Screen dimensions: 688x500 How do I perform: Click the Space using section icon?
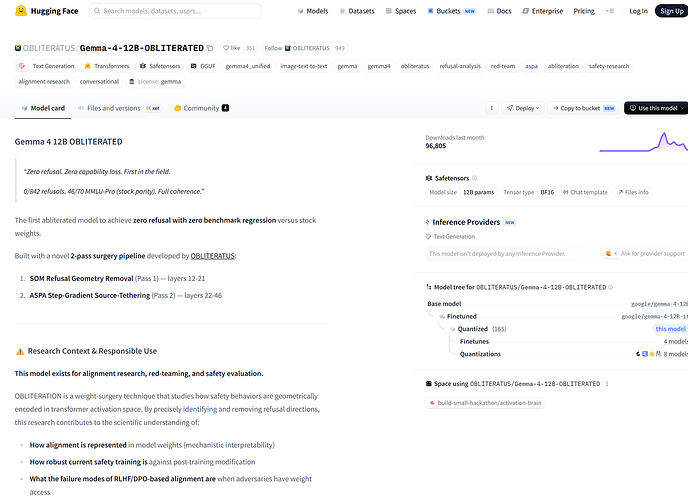pyautogui.click(x=429, y=384)
